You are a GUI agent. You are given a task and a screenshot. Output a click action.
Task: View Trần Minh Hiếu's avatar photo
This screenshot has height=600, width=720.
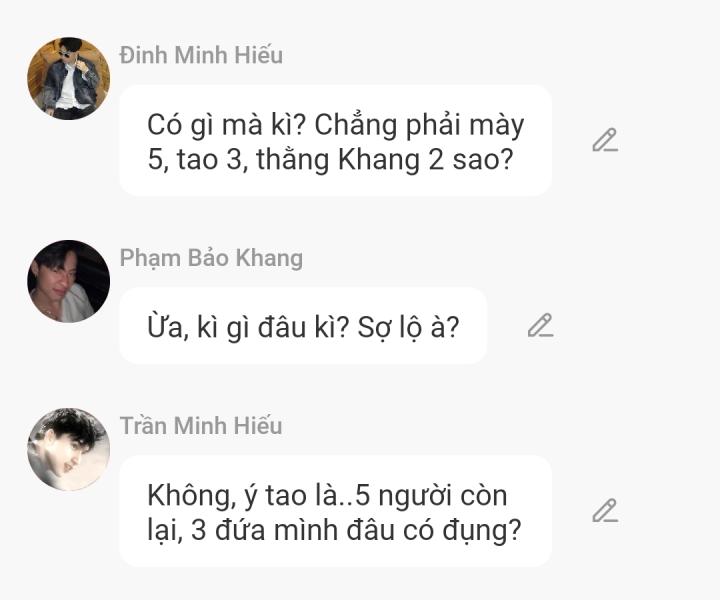point(69,449)
